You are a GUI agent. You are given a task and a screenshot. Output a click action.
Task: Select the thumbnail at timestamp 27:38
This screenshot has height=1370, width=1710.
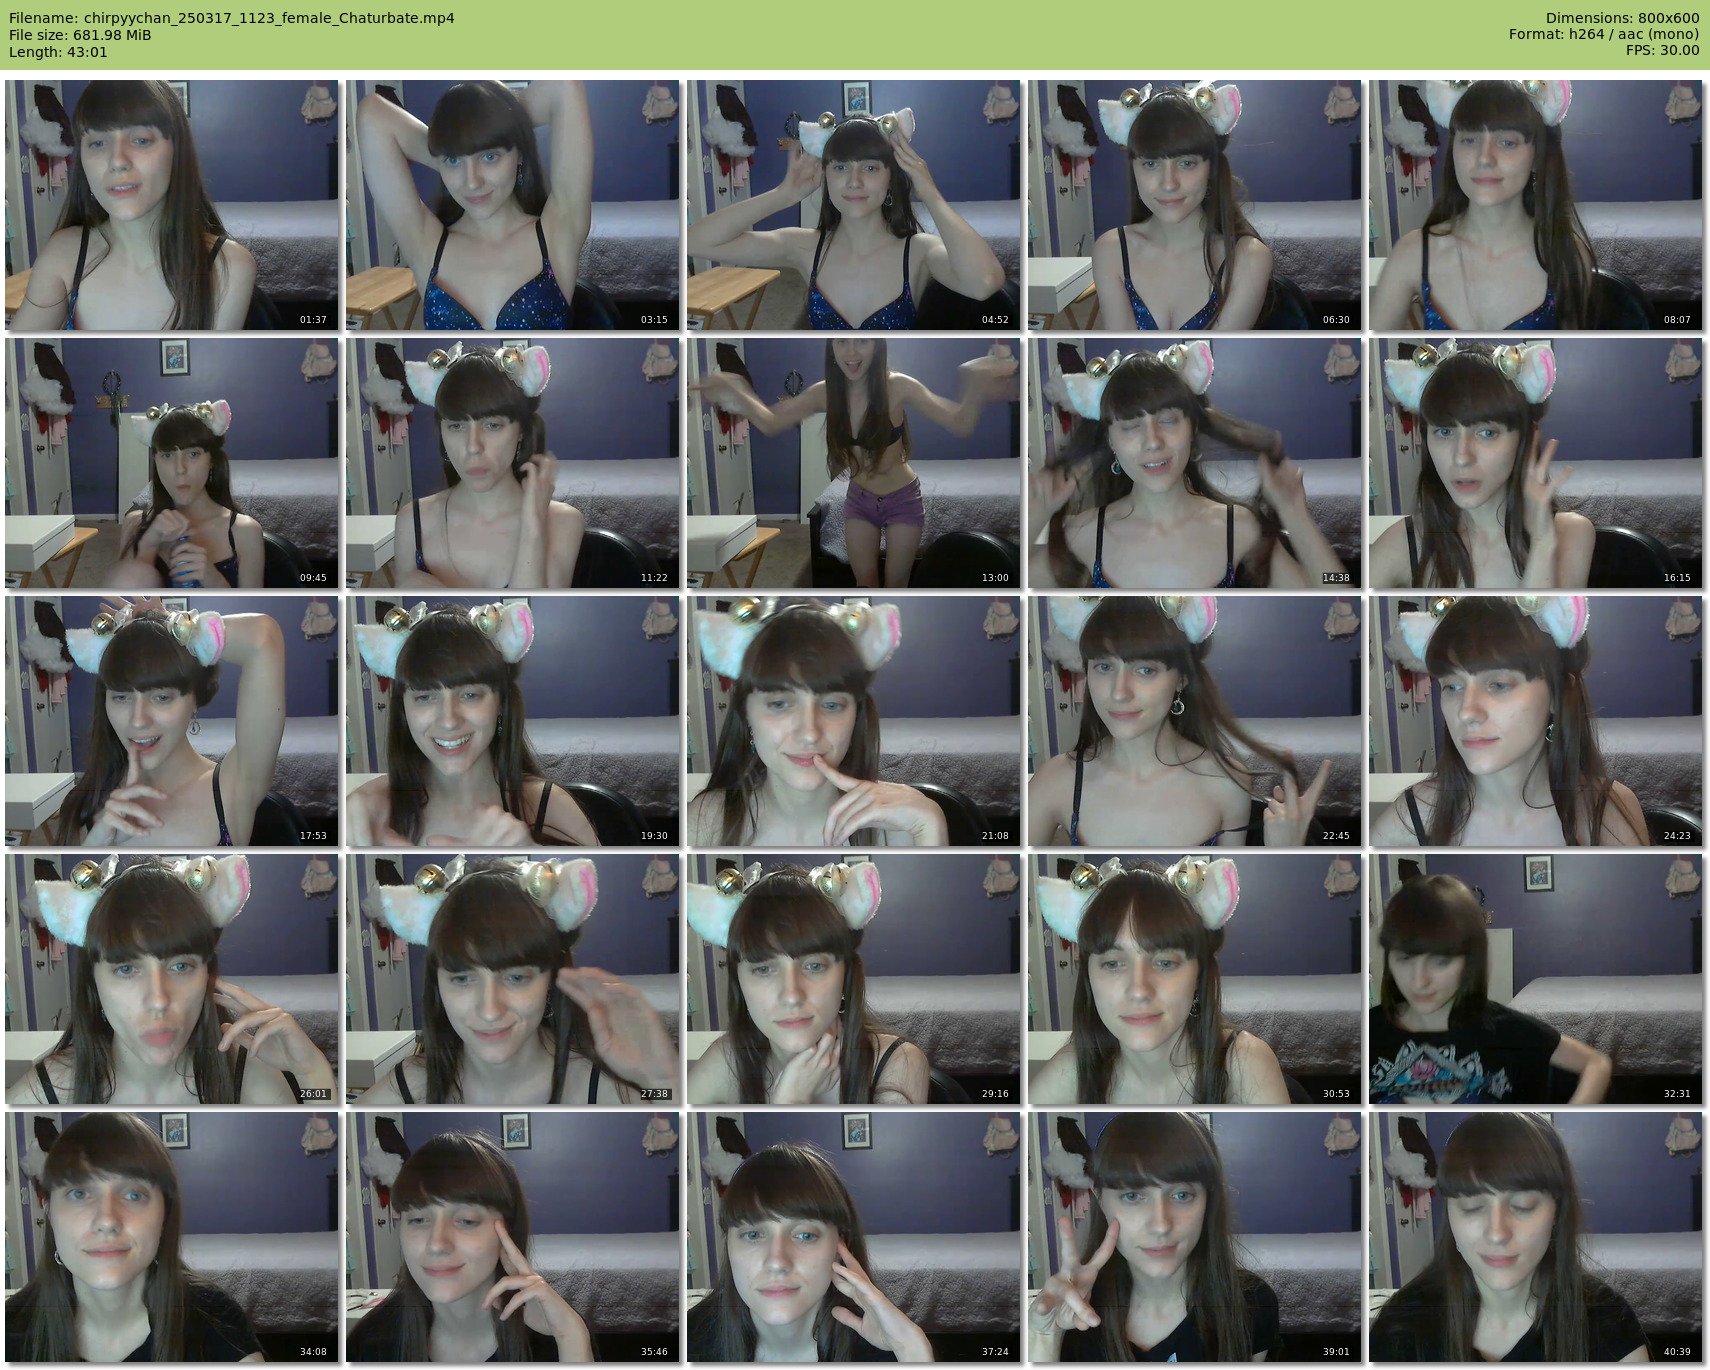point(513,979)
